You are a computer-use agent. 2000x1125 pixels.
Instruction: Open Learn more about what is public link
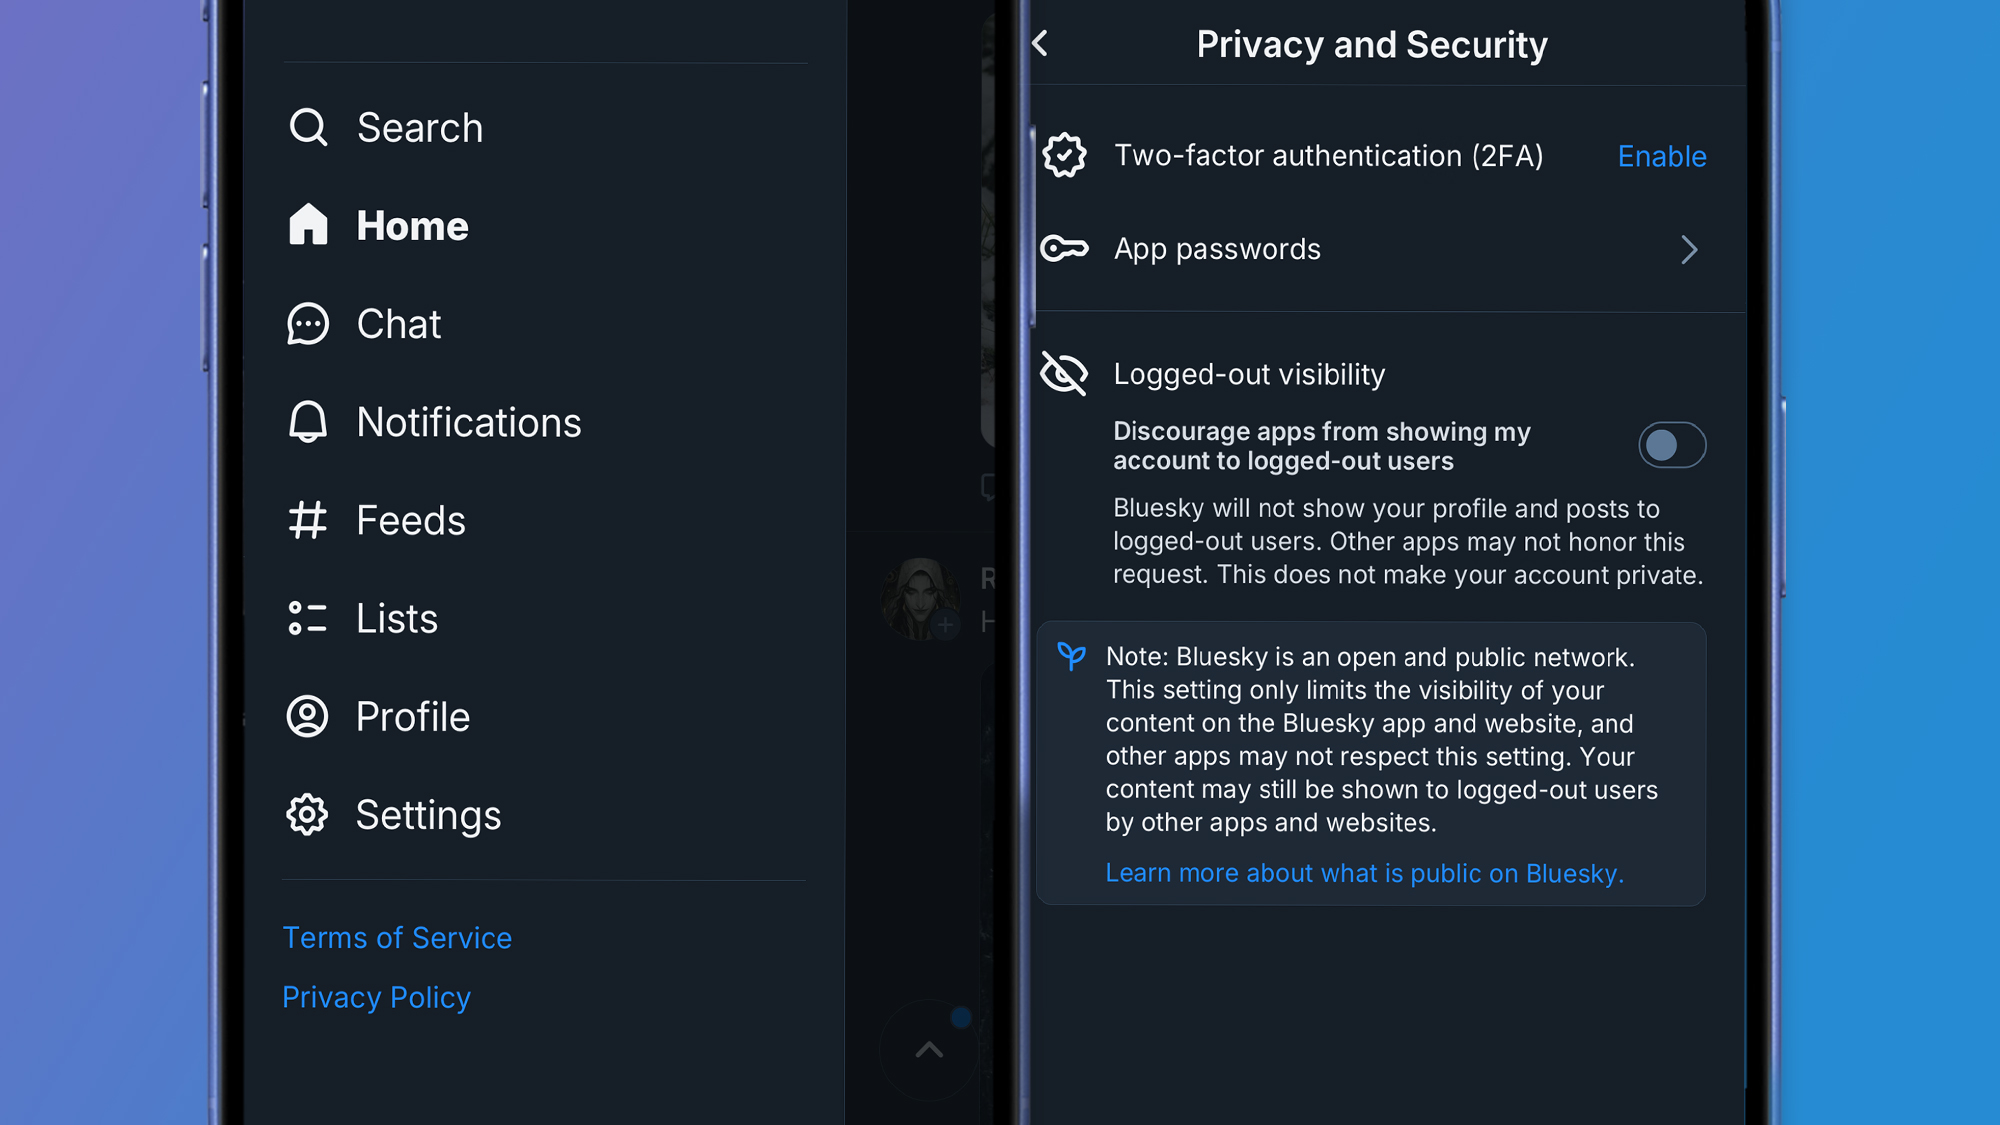point(1364,873)
